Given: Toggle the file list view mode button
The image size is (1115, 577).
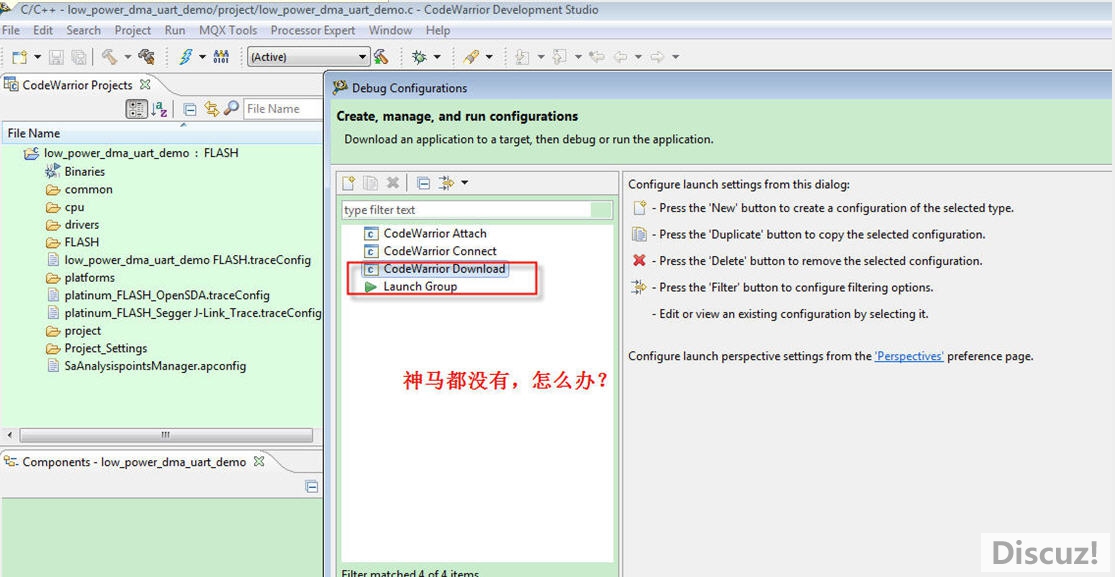Looking at the screenshot, I should click(x=137, y=109).
